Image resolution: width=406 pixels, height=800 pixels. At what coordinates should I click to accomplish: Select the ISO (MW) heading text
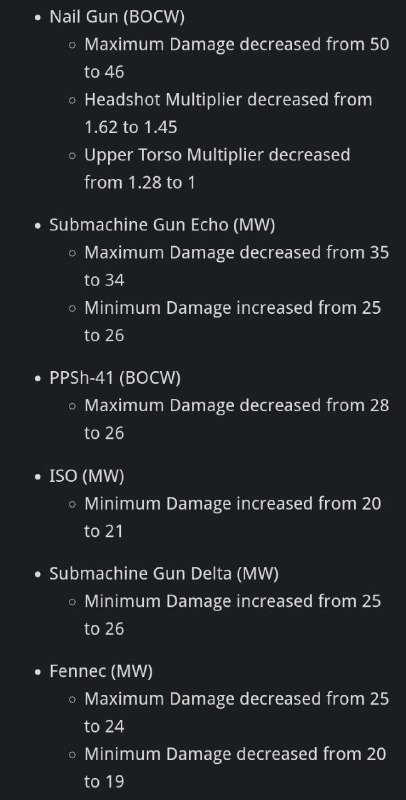pos(87,476)
